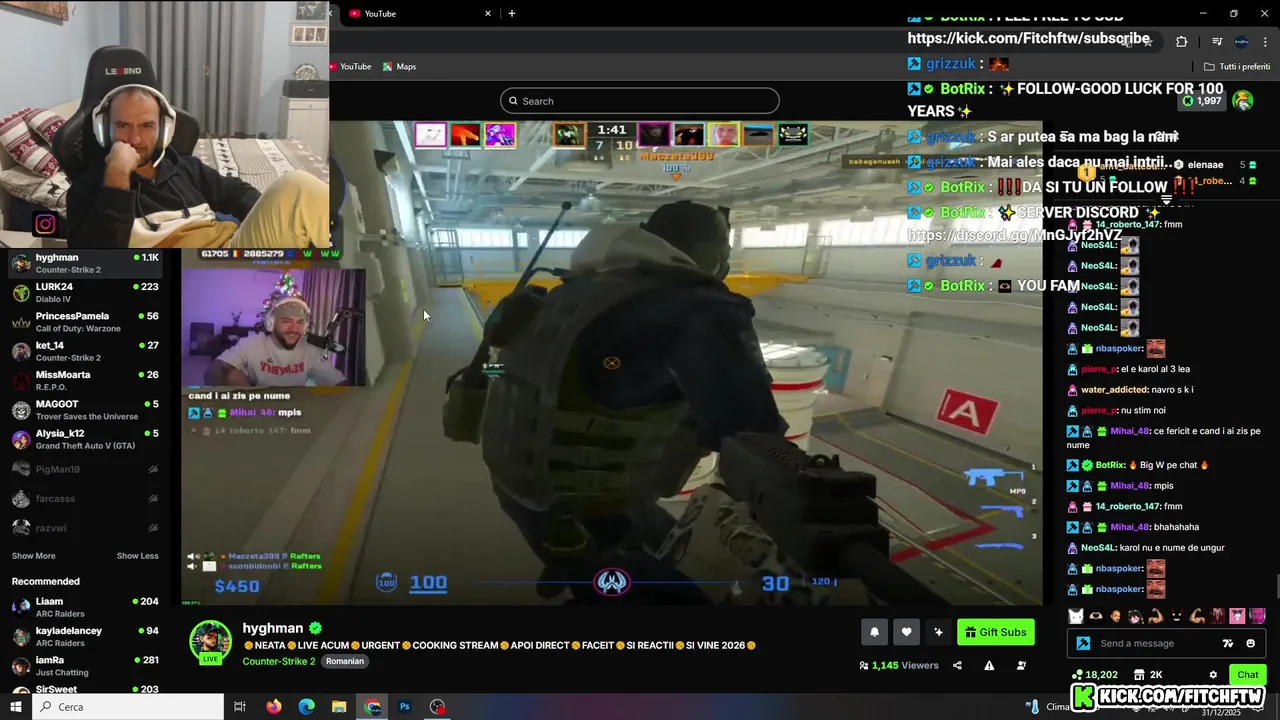
Task: Open the YouTube bookmark
Action: 350,67
